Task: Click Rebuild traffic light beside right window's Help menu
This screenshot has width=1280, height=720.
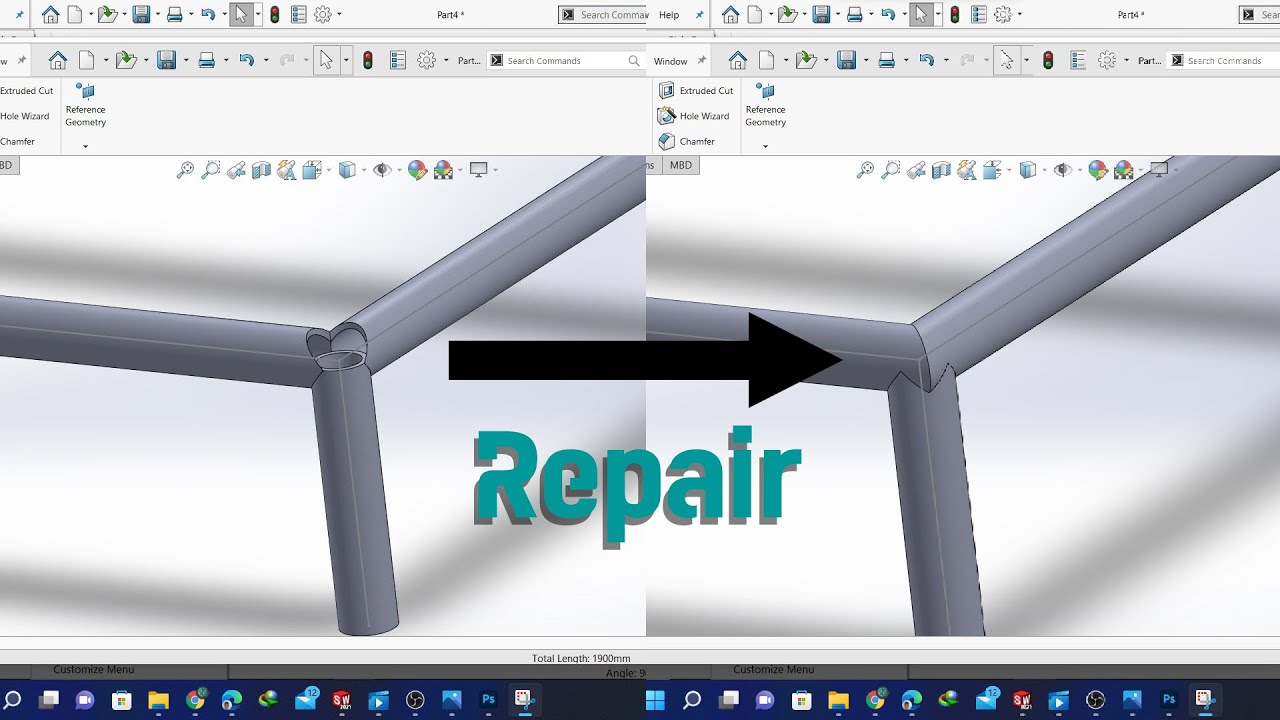Action: (954, 15)
